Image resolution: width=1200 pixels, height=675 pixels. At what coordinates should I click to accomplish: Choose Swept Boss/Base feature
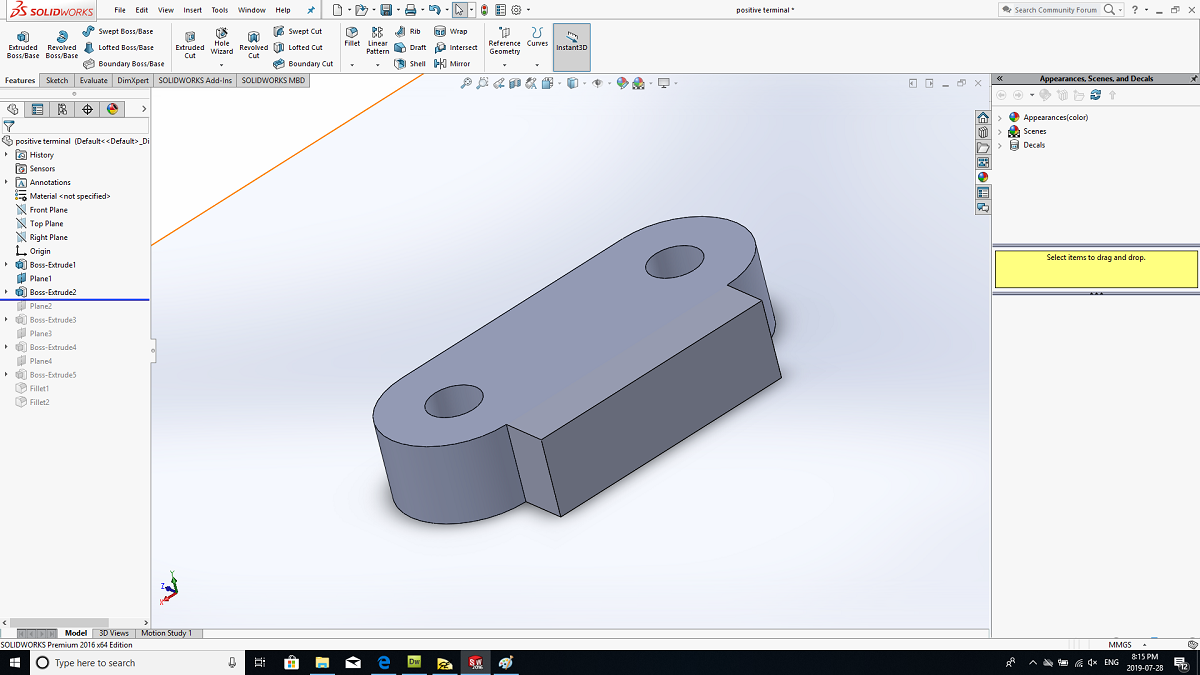(x=118, y=31)
